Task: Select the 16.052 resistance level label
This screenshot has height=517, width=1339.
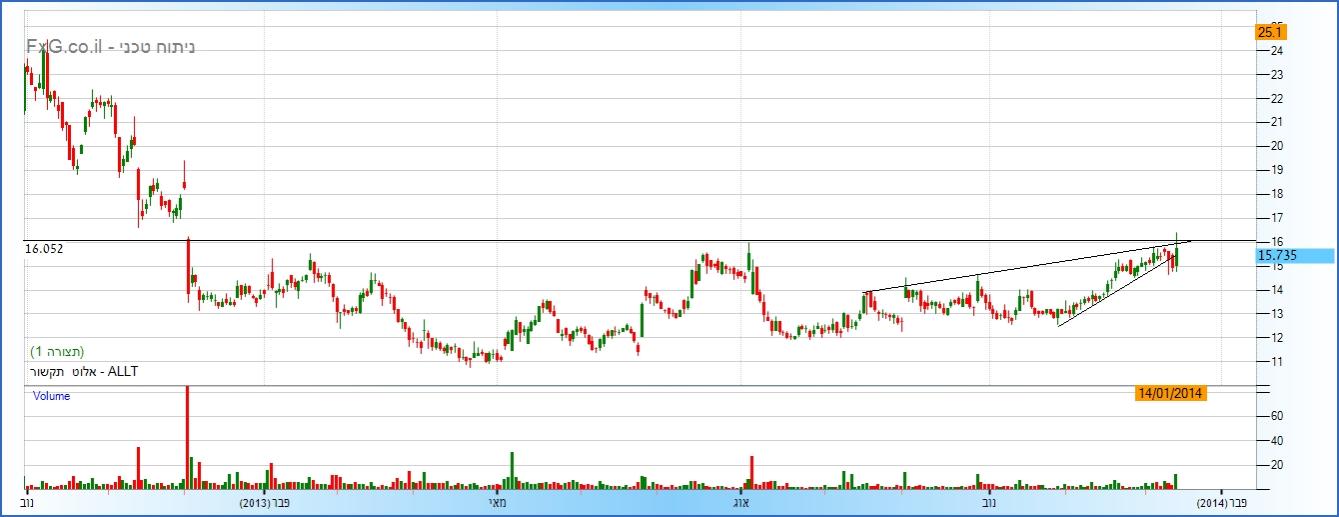Action: 44,249
